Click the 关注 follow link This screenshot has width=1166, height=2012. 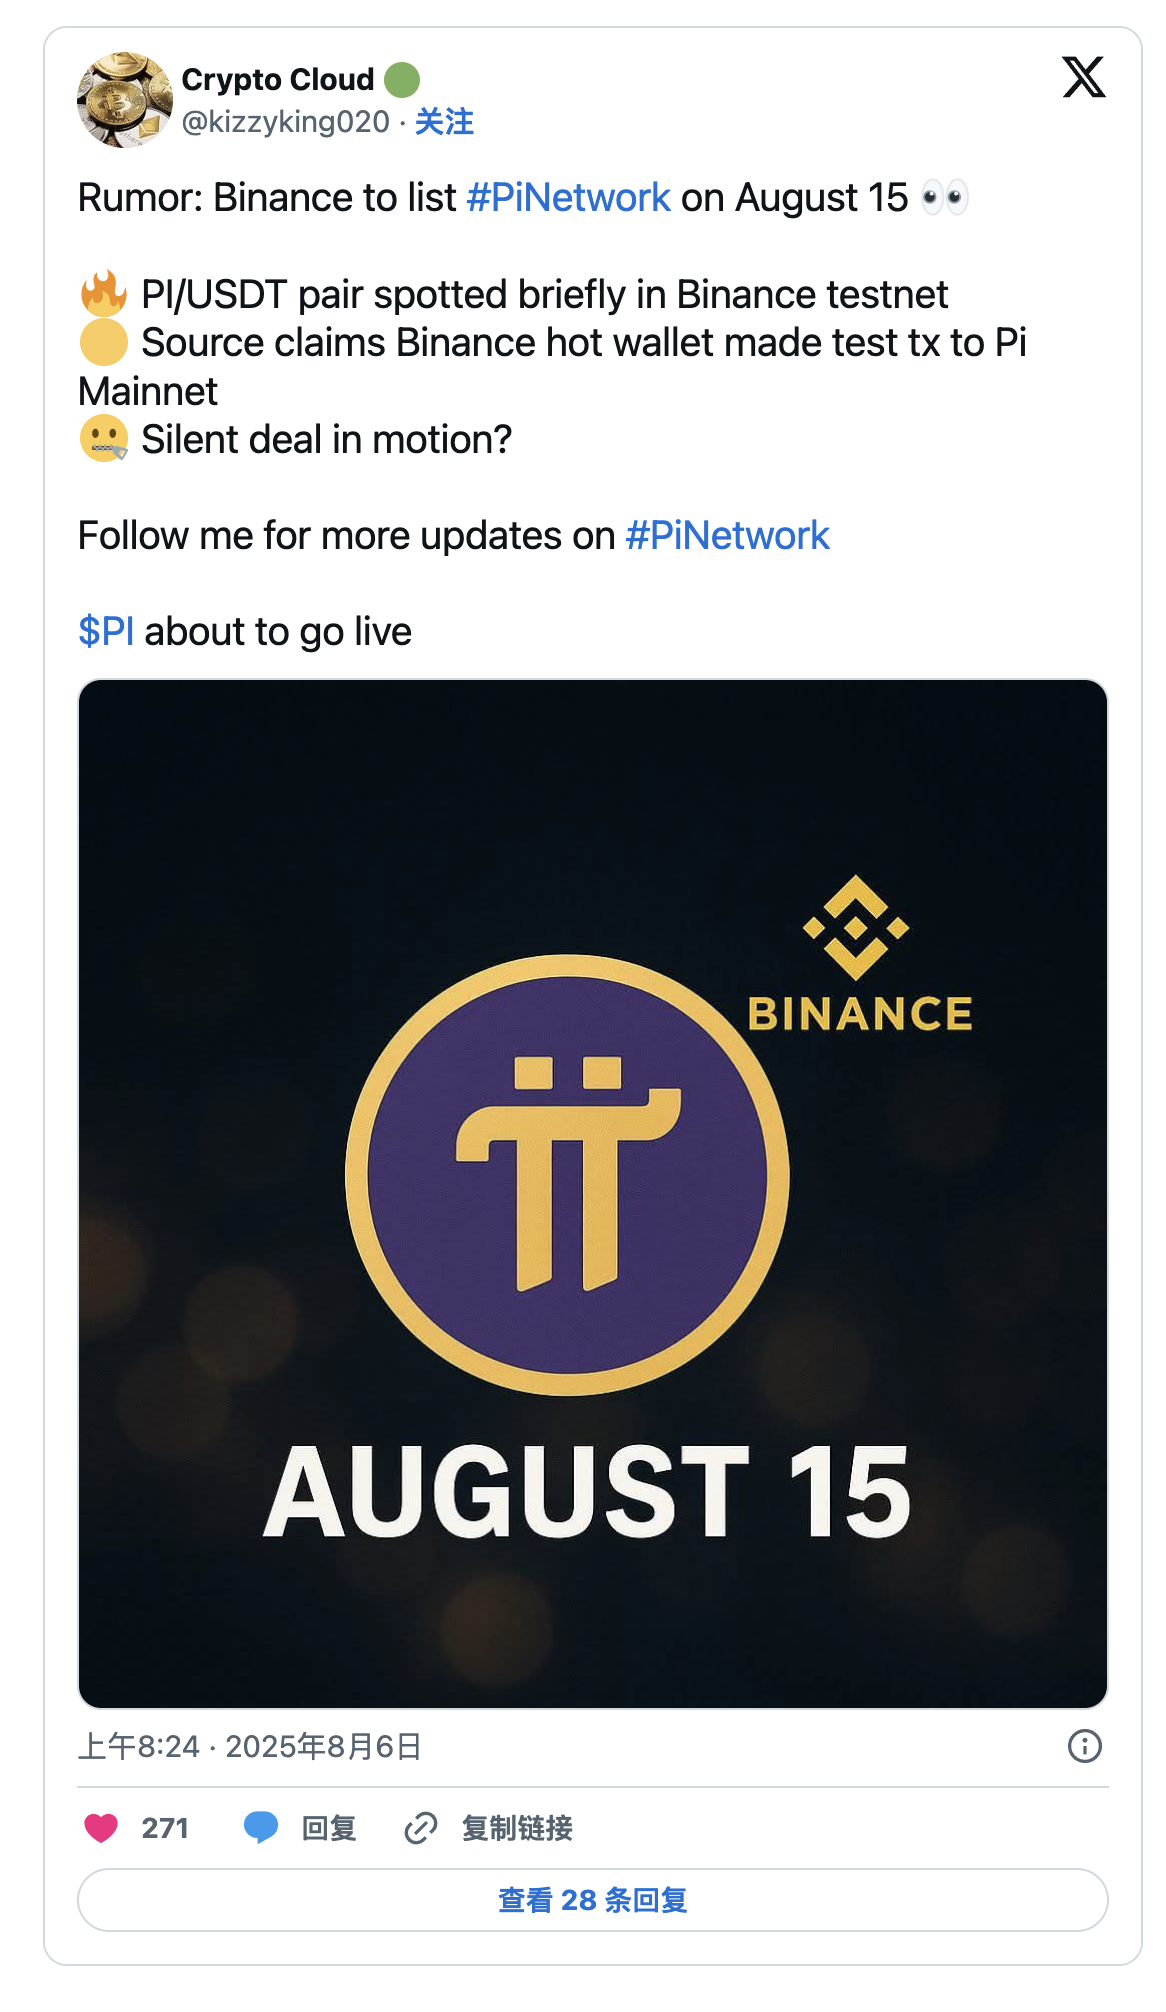(x=444, y=122)
